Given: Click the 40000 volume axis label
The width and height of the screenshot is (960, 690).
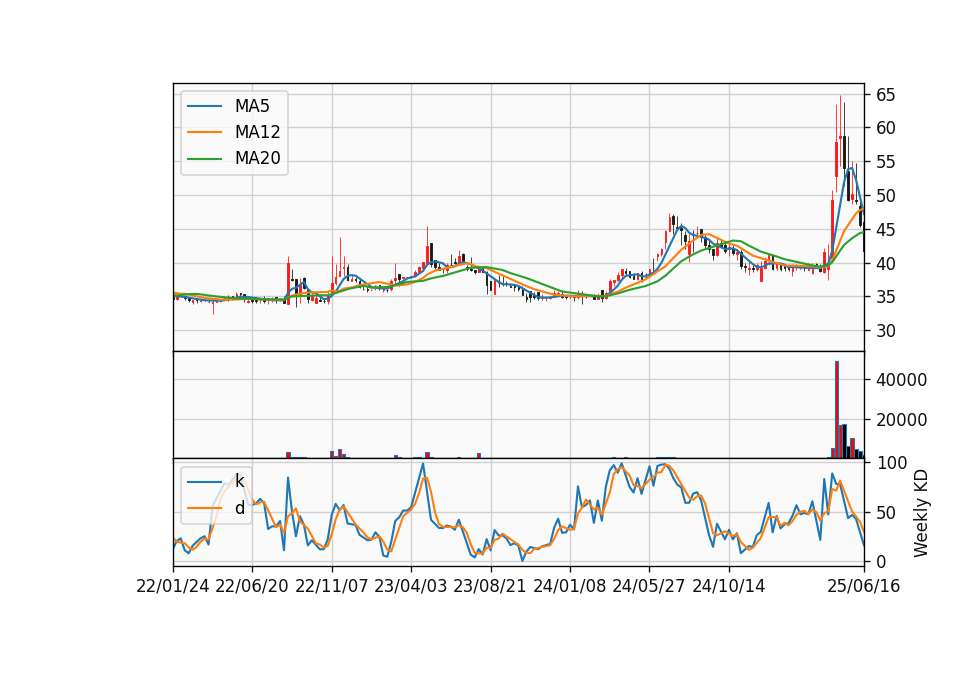Looking at the screenshot, I should pyautogui.click(x=901, y=380).
